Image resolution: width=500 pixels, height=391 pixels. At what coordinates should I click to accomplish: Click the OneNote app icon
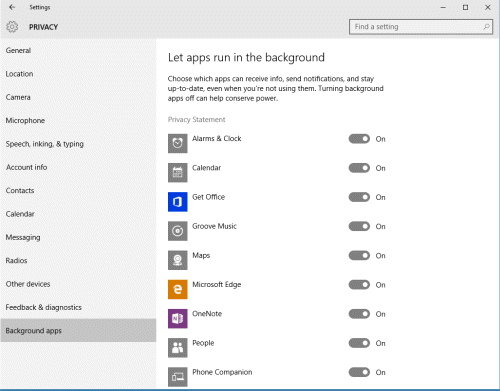pyautogui.click(x=178, y=318)
